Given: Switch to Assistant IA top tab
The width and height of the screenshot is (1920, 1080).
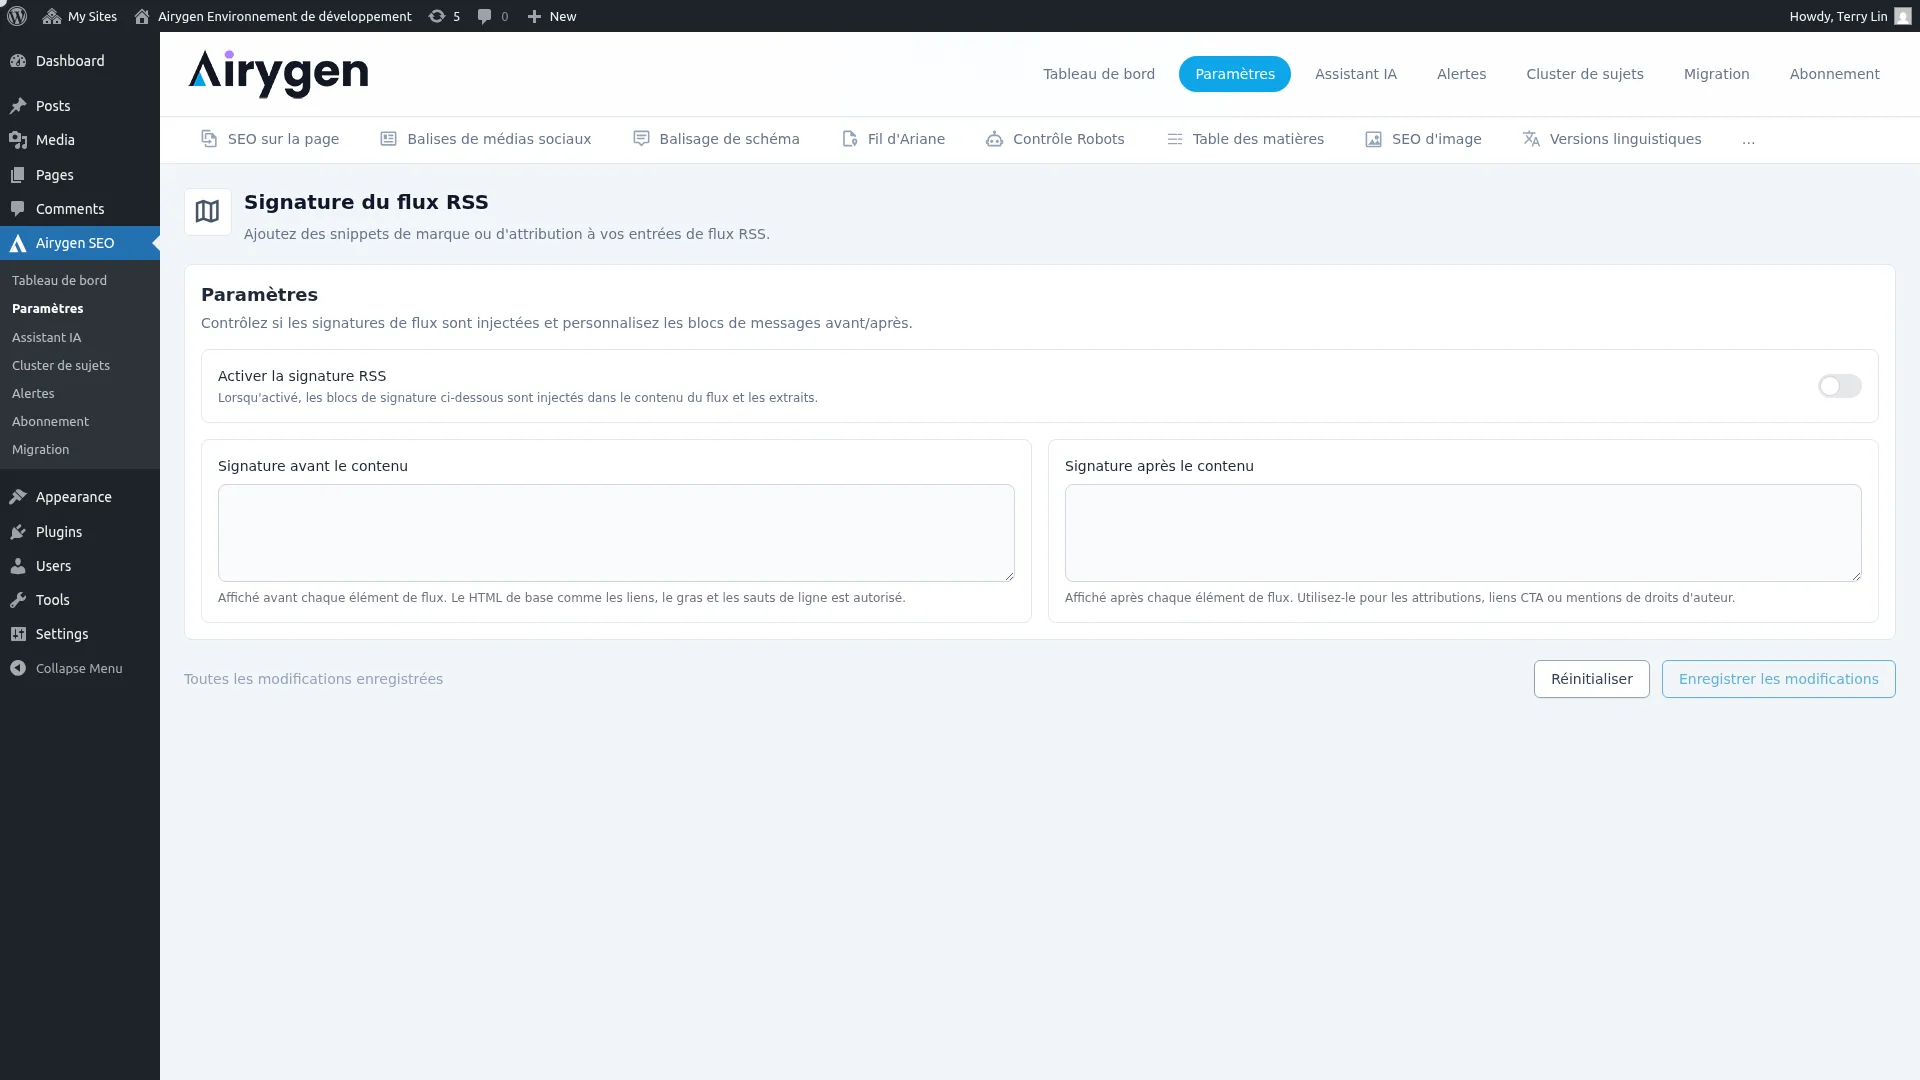Looking at the screenshot, I should [x=1355, y=74].
